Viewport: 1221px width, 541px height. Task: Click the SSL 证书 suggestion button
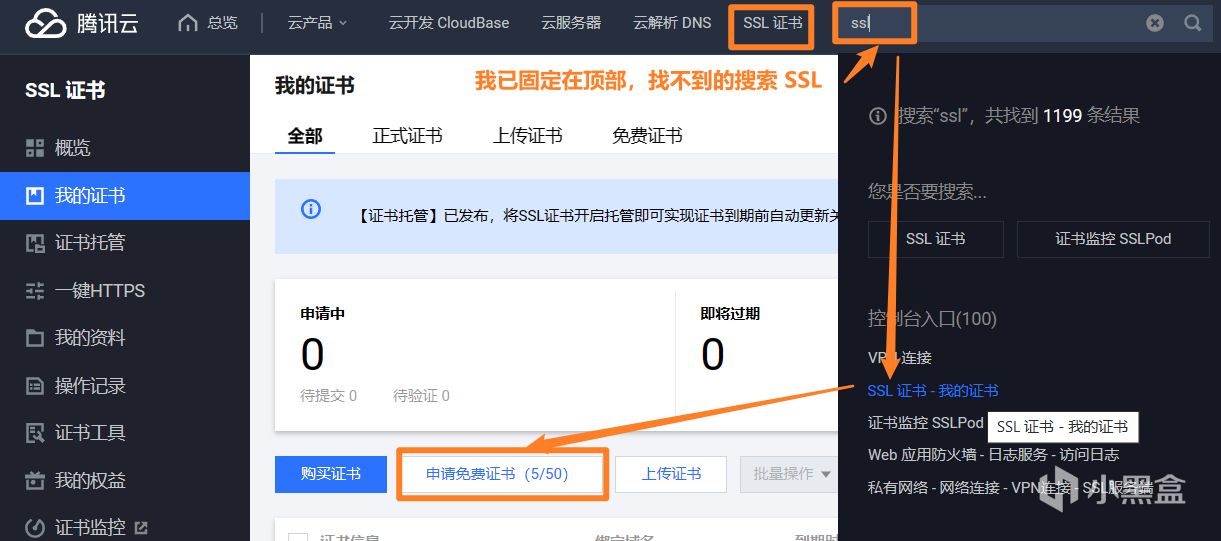click(x=935, y=239)
